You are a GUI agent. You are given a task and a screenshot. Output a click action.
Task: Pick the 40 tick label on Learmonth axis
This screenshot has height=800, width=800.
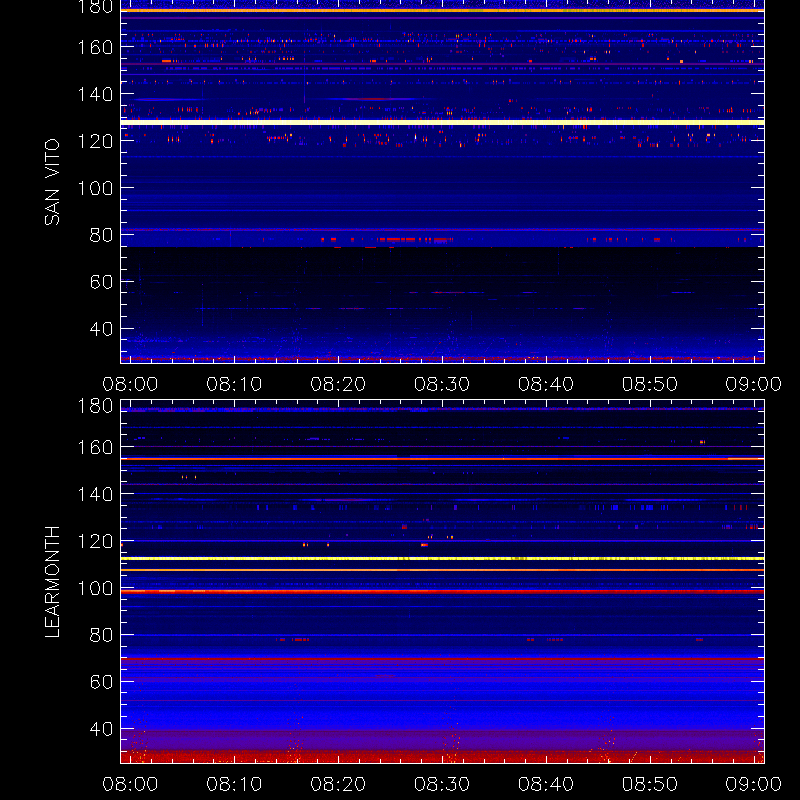(x=101, y=729)
